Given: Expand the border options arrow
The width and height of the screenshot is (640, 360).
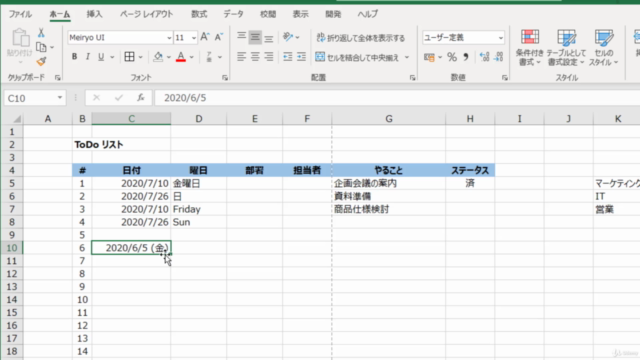Looking at the screenshot, I should point(140,57).
